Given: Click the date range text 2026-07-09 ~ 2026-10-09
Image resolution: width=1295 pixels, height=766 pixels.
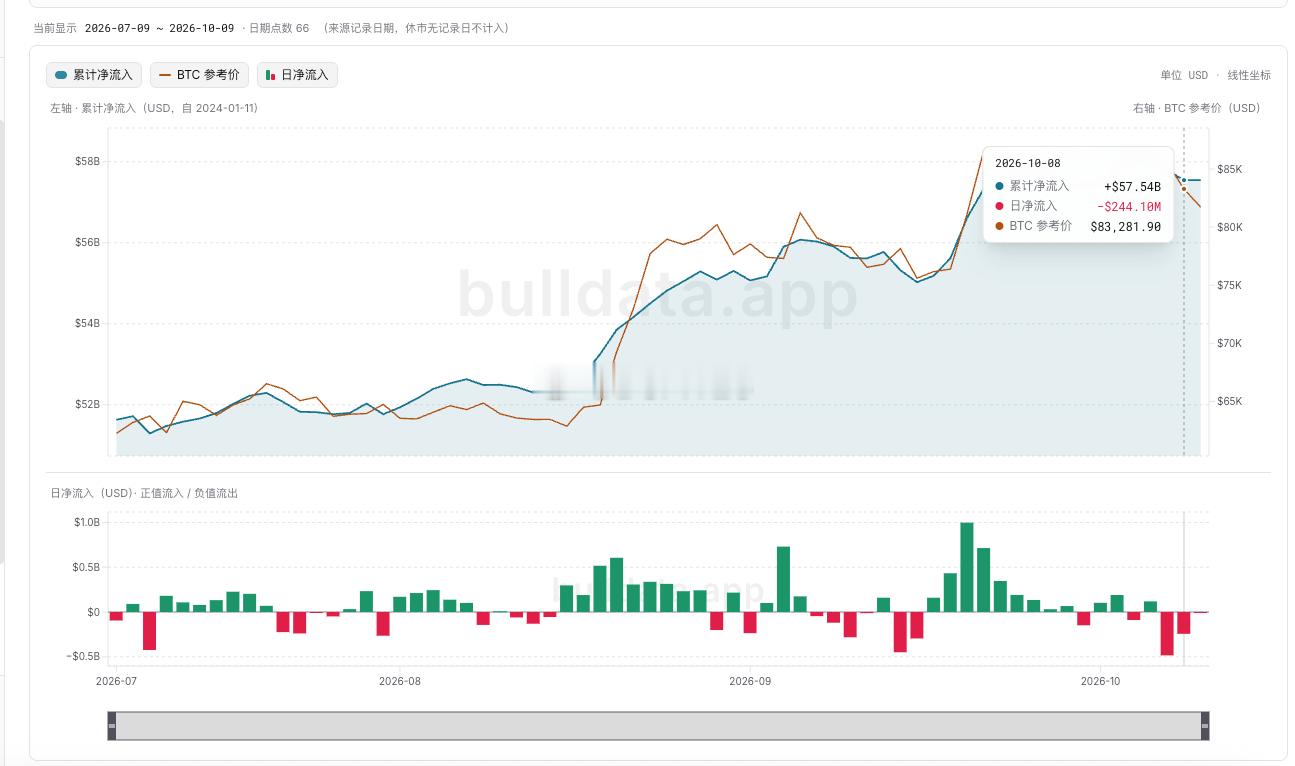Looking at the screenshot, I should [160, 28].
